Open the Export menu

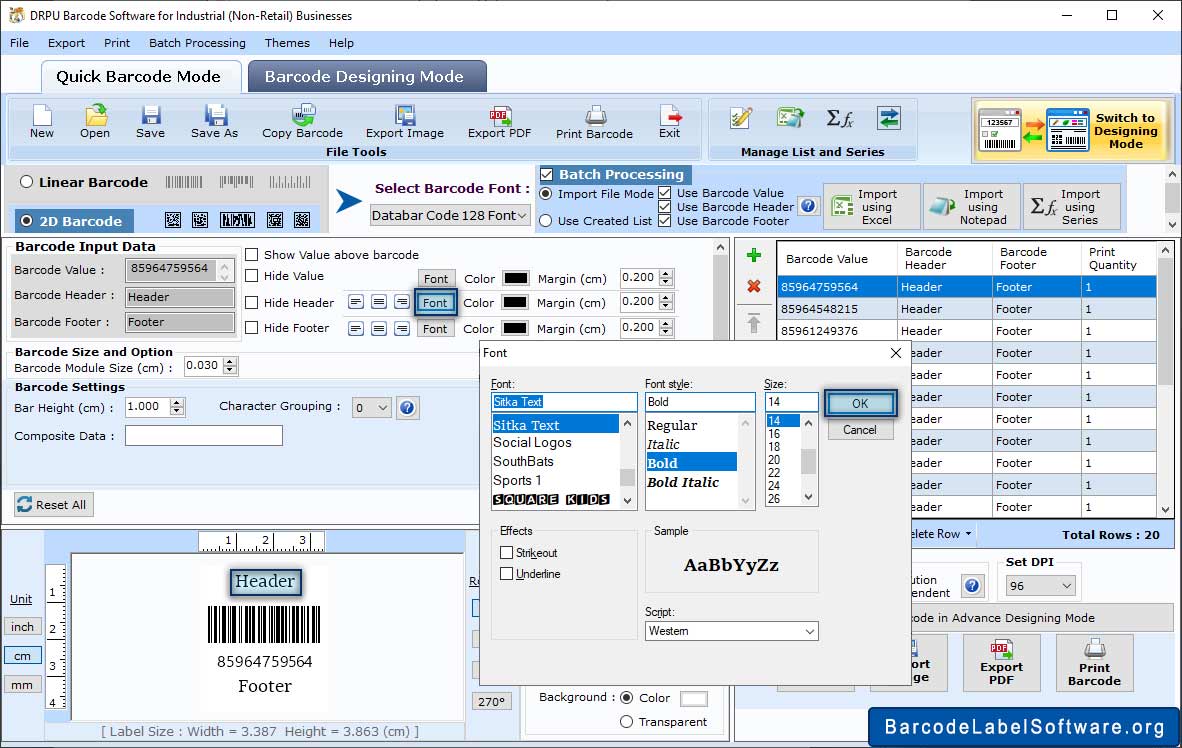66,43
